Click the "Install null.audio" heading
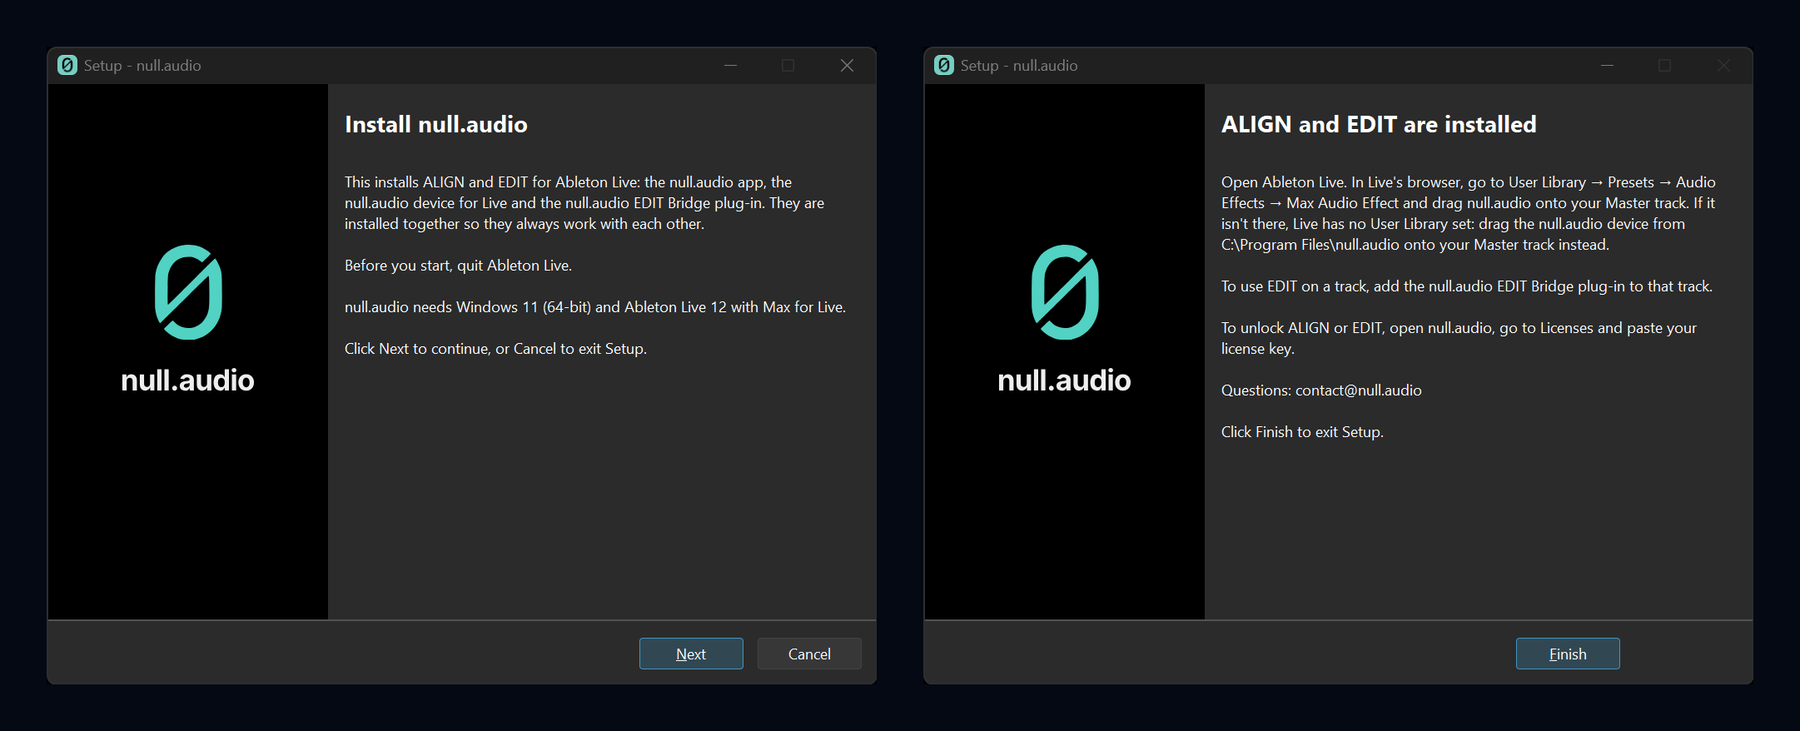Screen dimensions: 1800x731 click(436, 124)
